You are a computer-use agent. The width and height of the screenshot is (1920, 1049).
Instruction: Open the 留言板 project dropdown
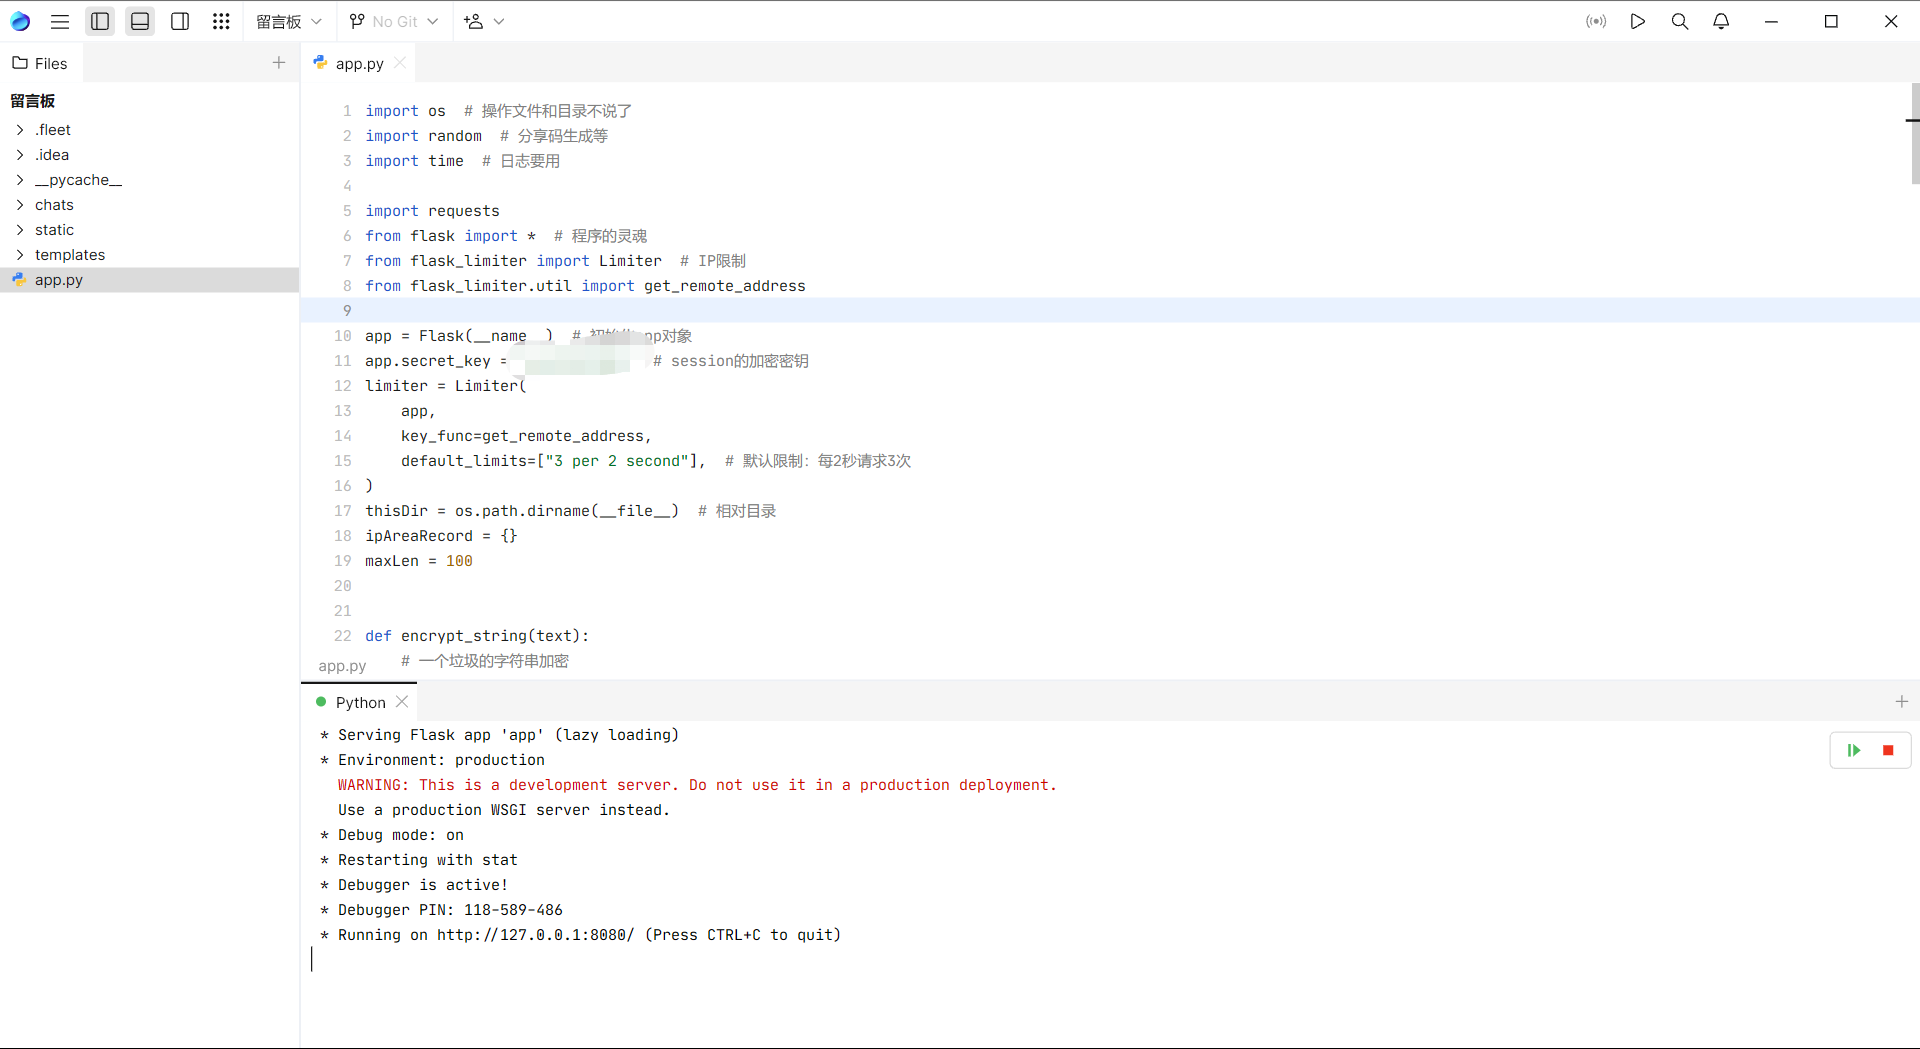tap(289, 21)
